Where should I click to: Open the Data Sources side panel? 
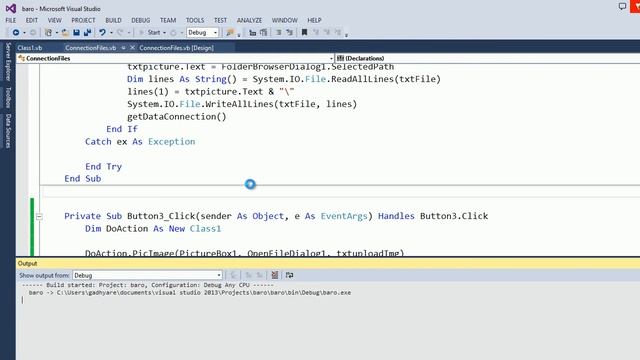[8, 131]
